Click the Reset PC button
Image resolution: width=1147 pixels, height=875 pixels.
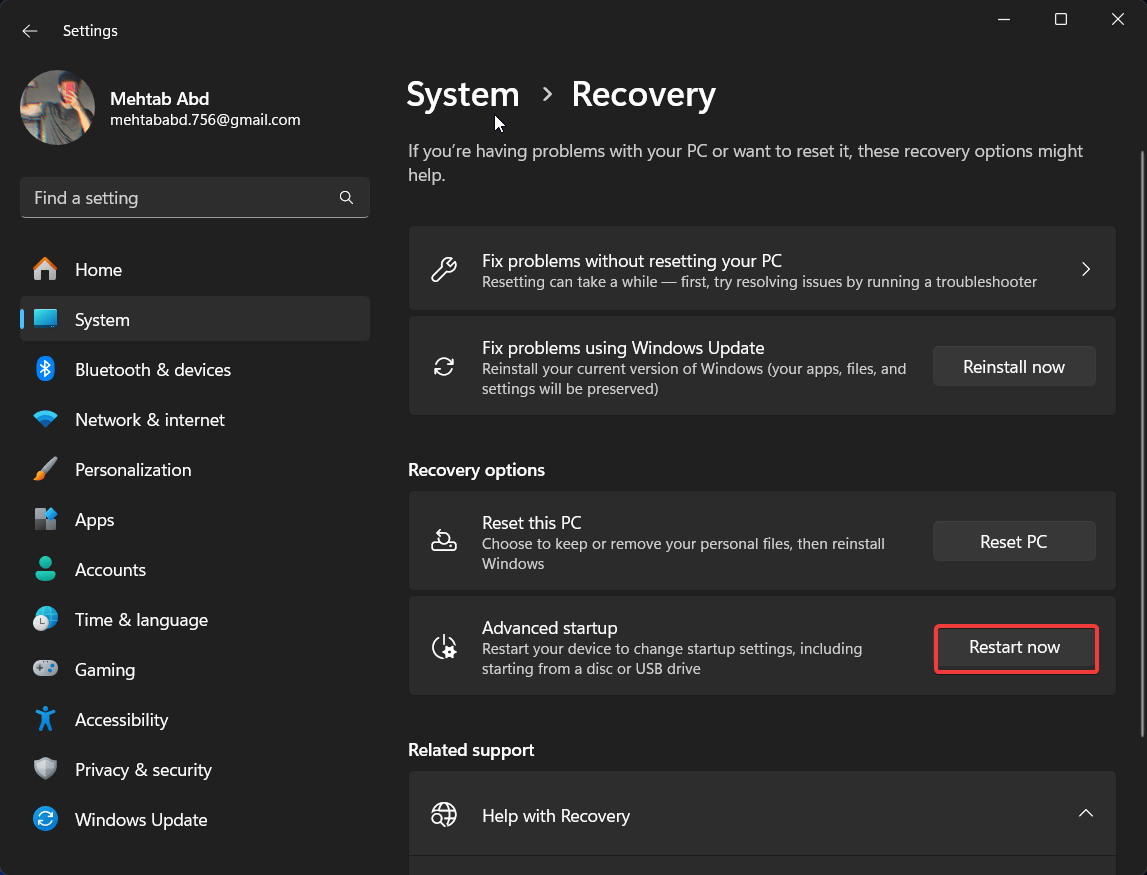pyautogui.click(x=1014, y=541)
